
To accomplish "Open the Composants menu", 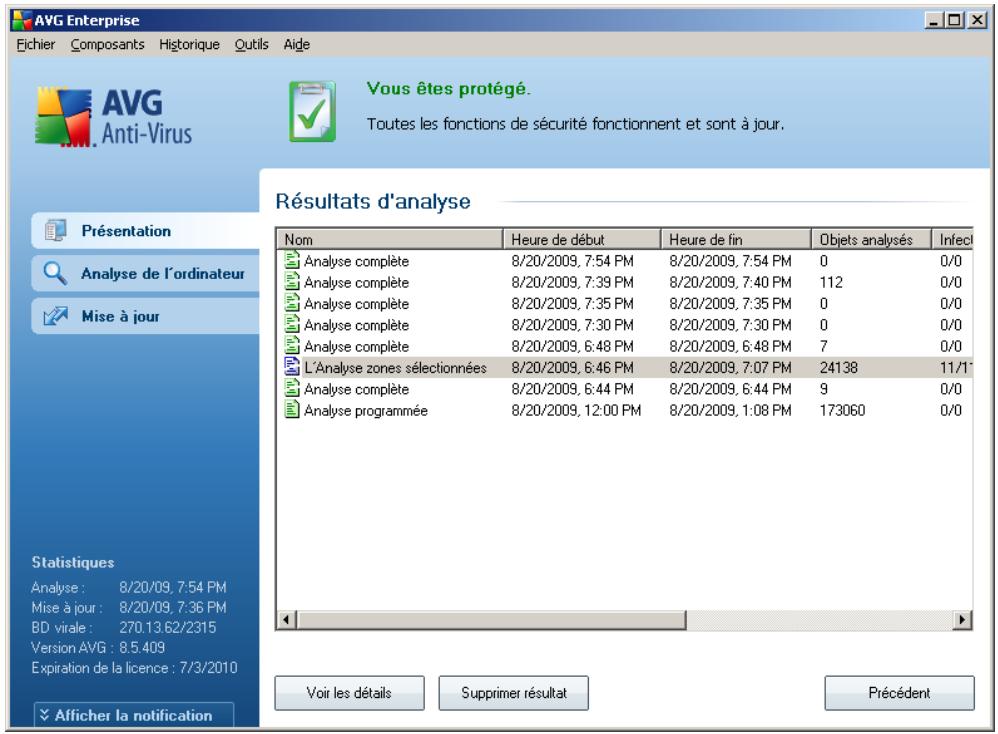I will point(108,45).
